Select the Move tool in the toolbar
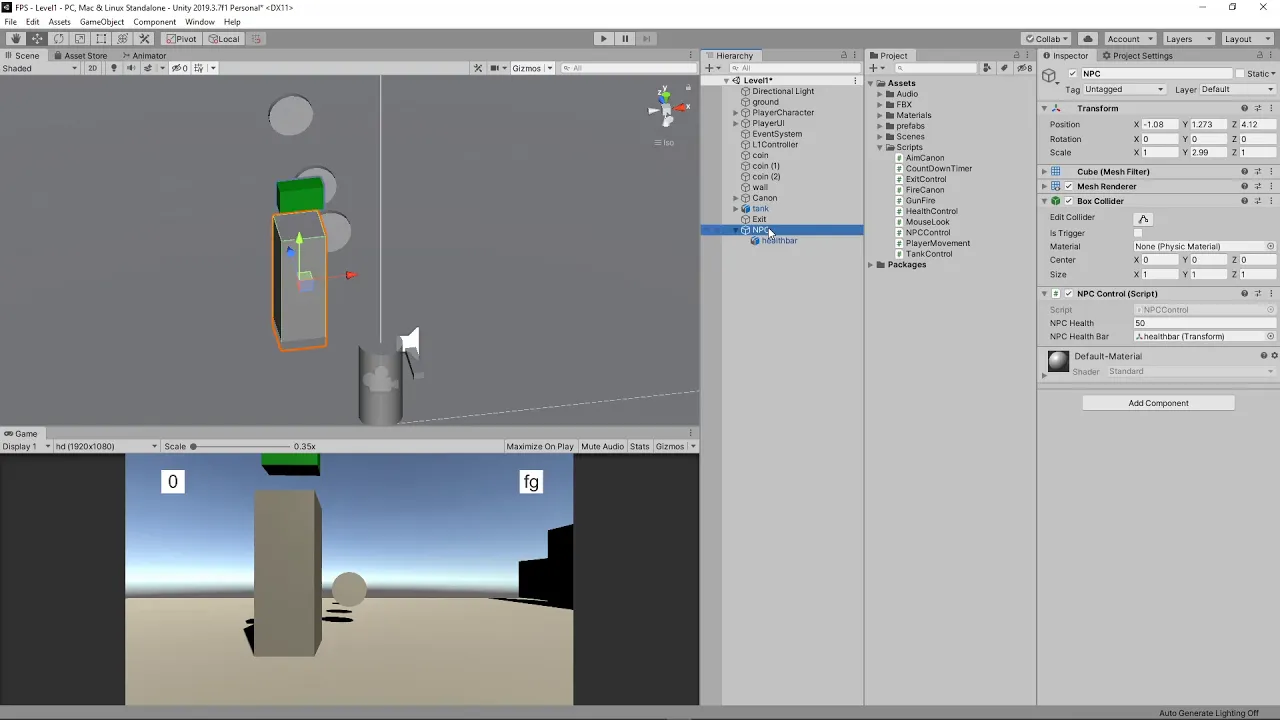This screenshot has width=1280, height=720. point(37,39)
